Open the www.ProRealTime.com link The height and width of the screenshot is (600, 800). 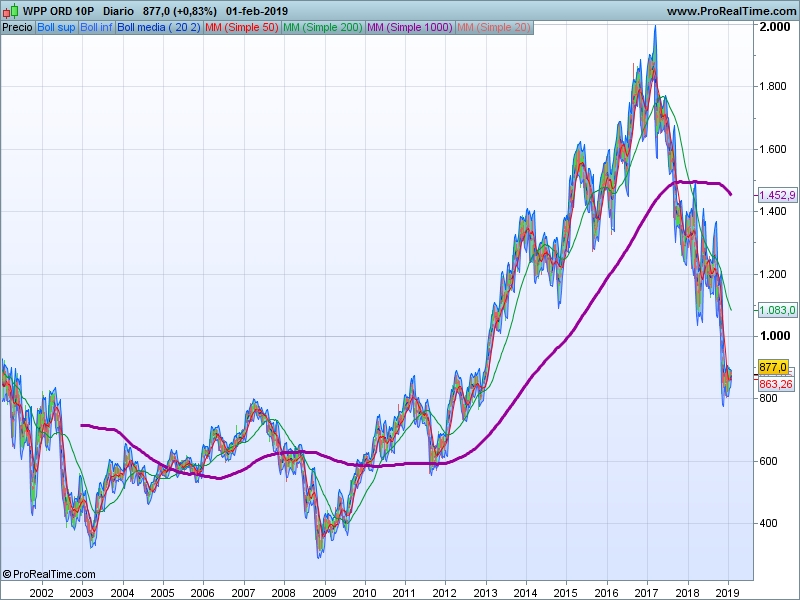pyautogui.click(x=731, y=11)
